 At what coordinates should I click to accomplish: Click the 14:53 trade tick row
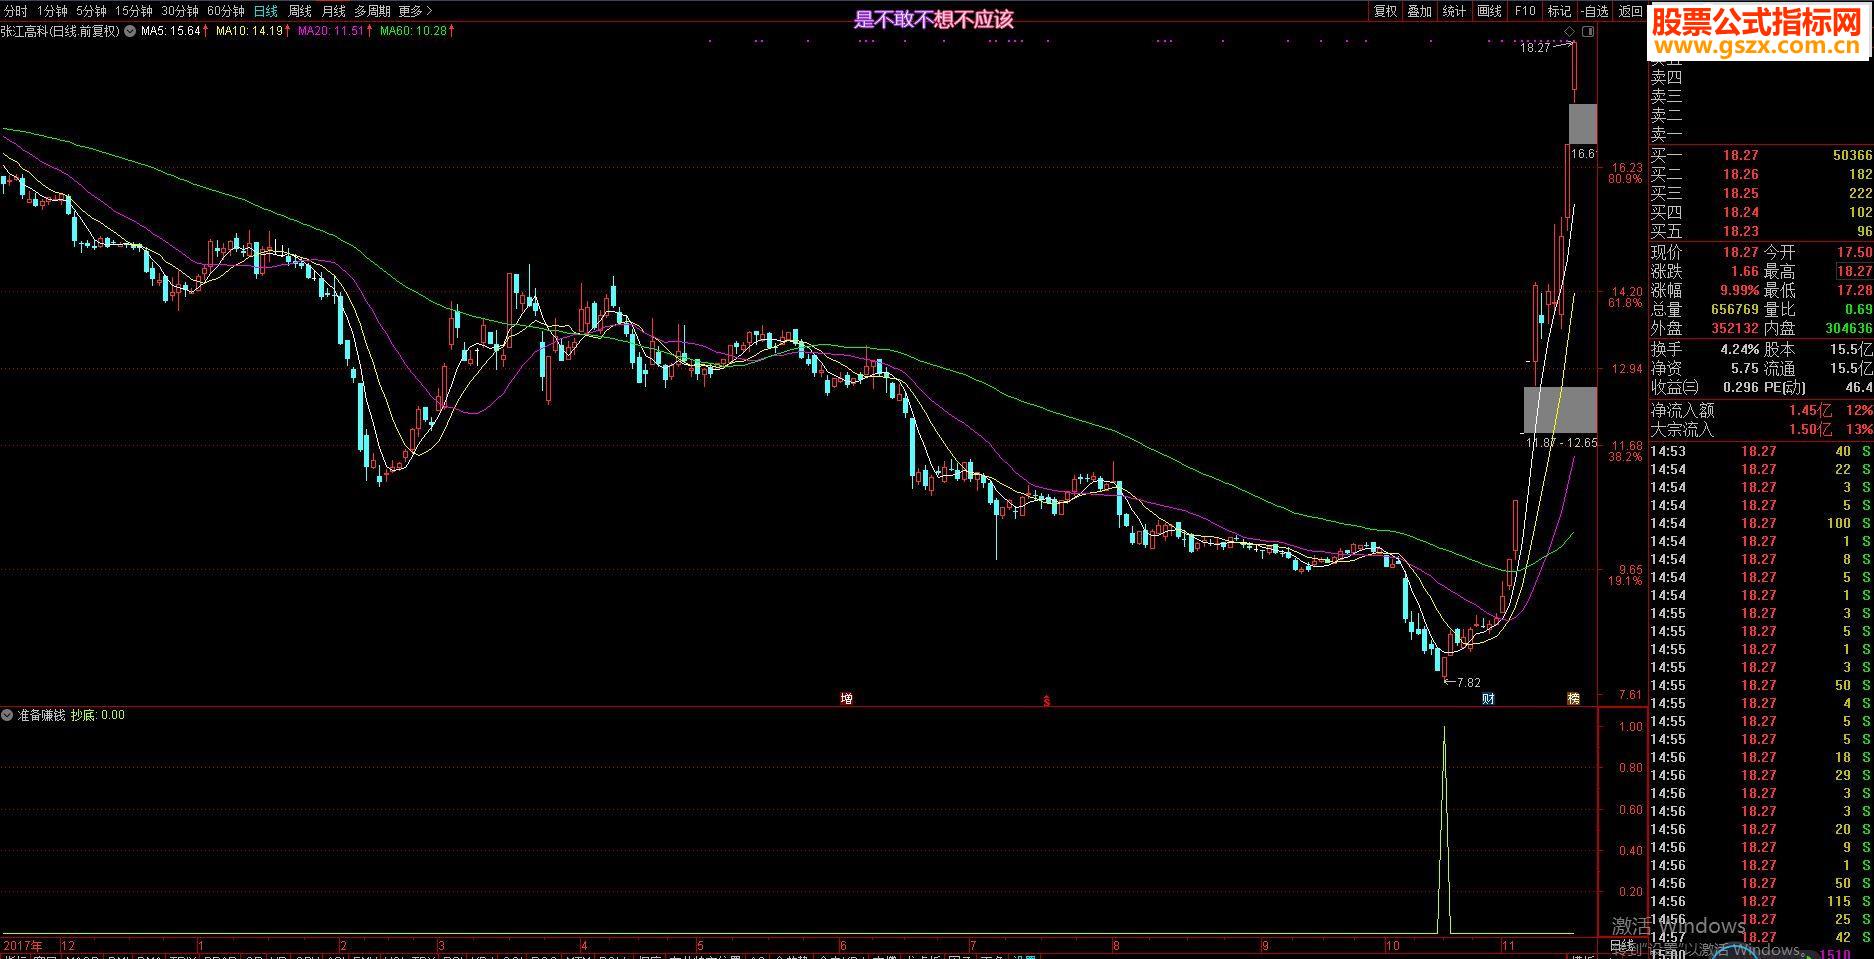[1761, 452]
